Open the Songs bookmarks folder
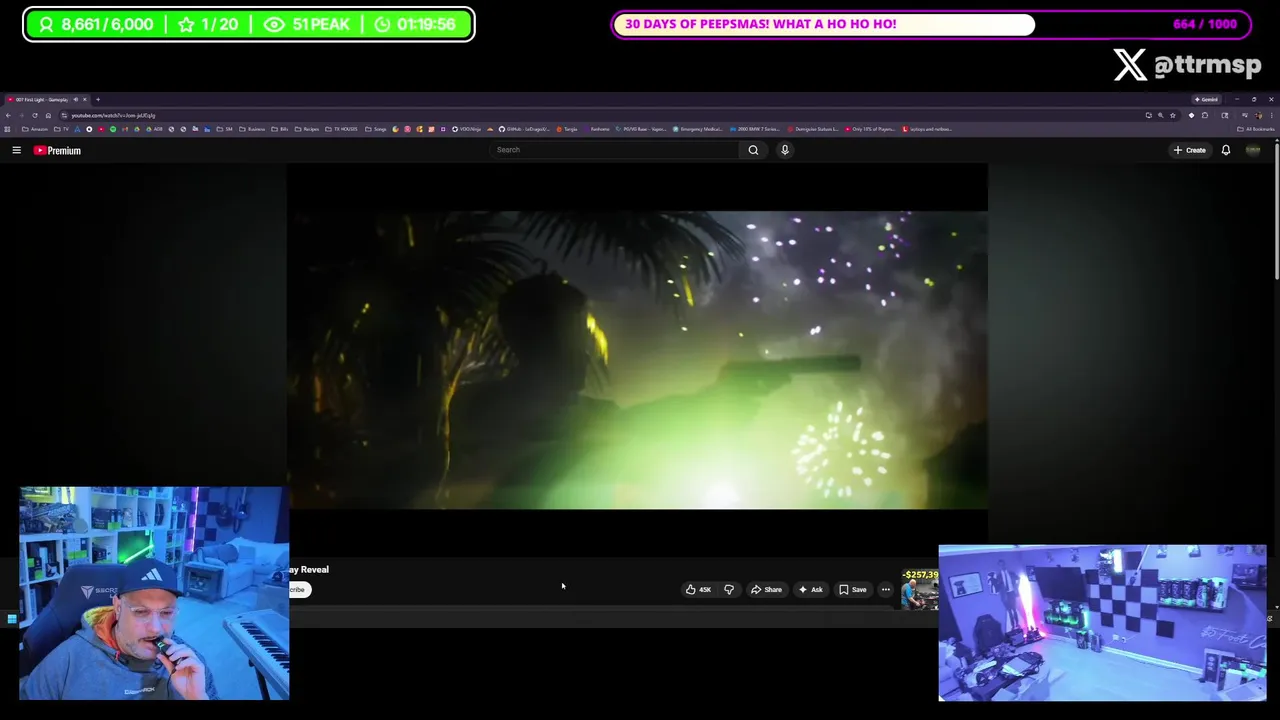 tap(376, 129)
